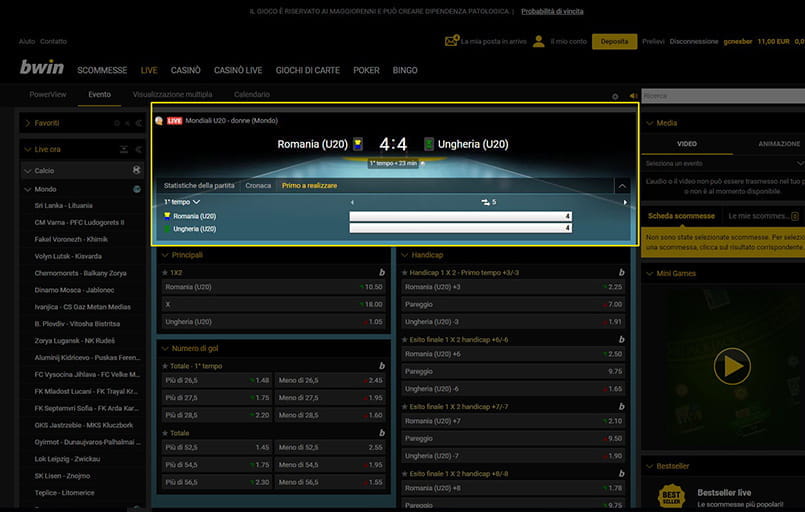Open the settings gear next to search
805x512 pixels.
pos(615,96)
